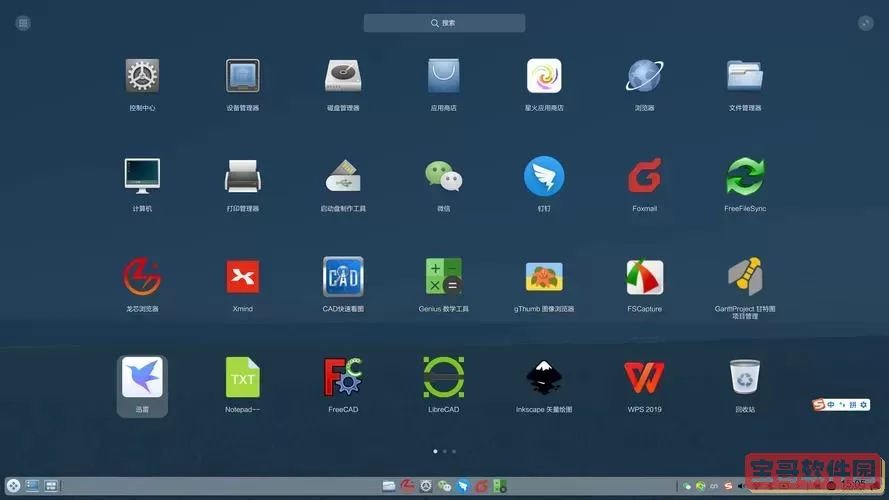The height and width of the screenshot is (500, 889).
Task: Toggle category view with top-left grid button
Action: [23, 23]
